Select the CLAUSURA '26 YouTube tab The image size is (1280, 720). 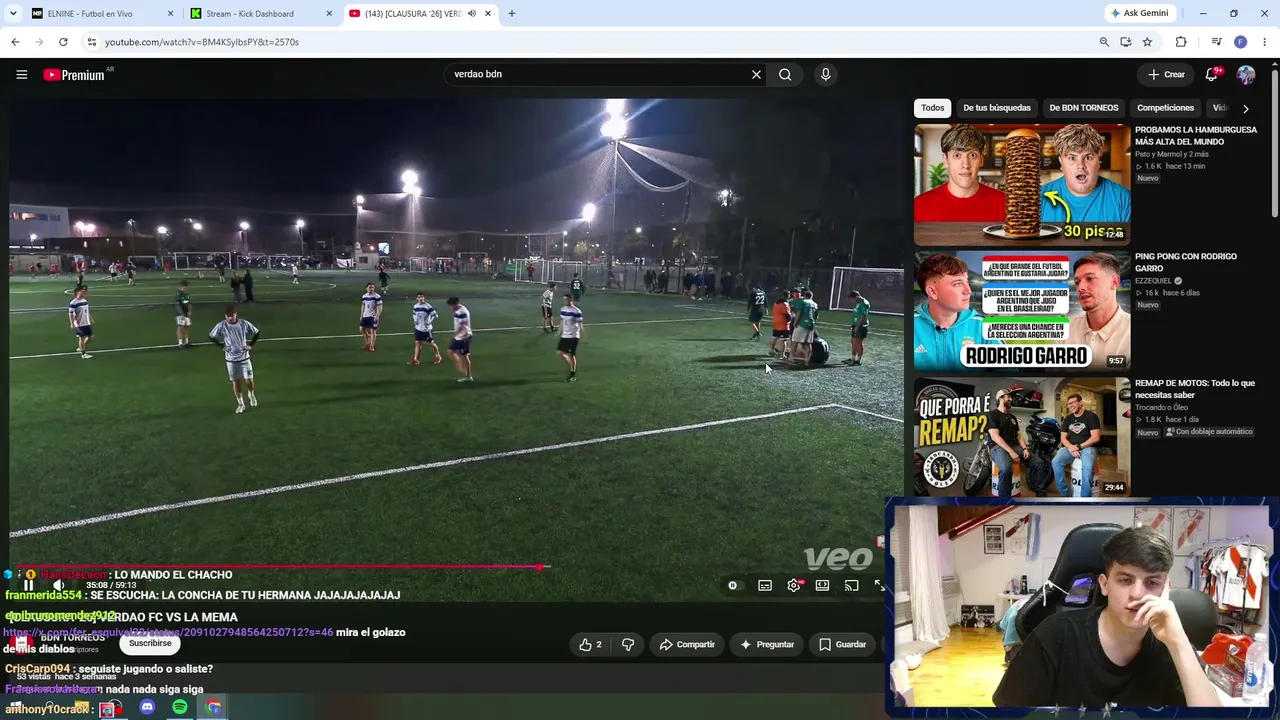click(420, 14)
